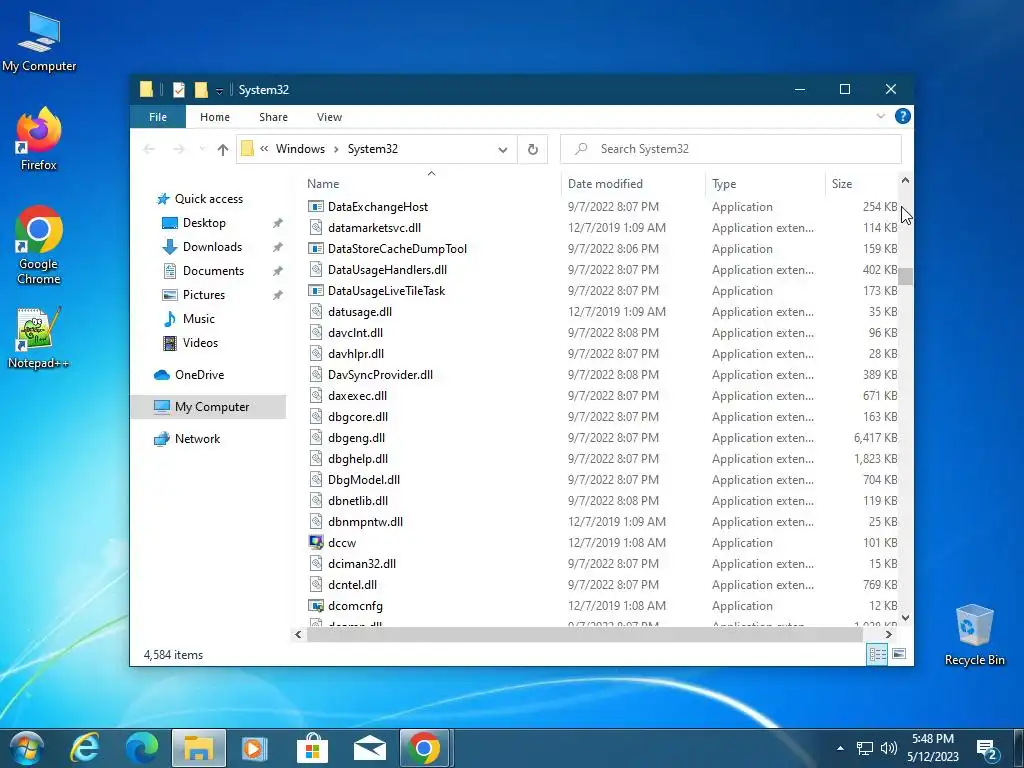
Task: Sort by the Name column header
Action: [431, 184]
